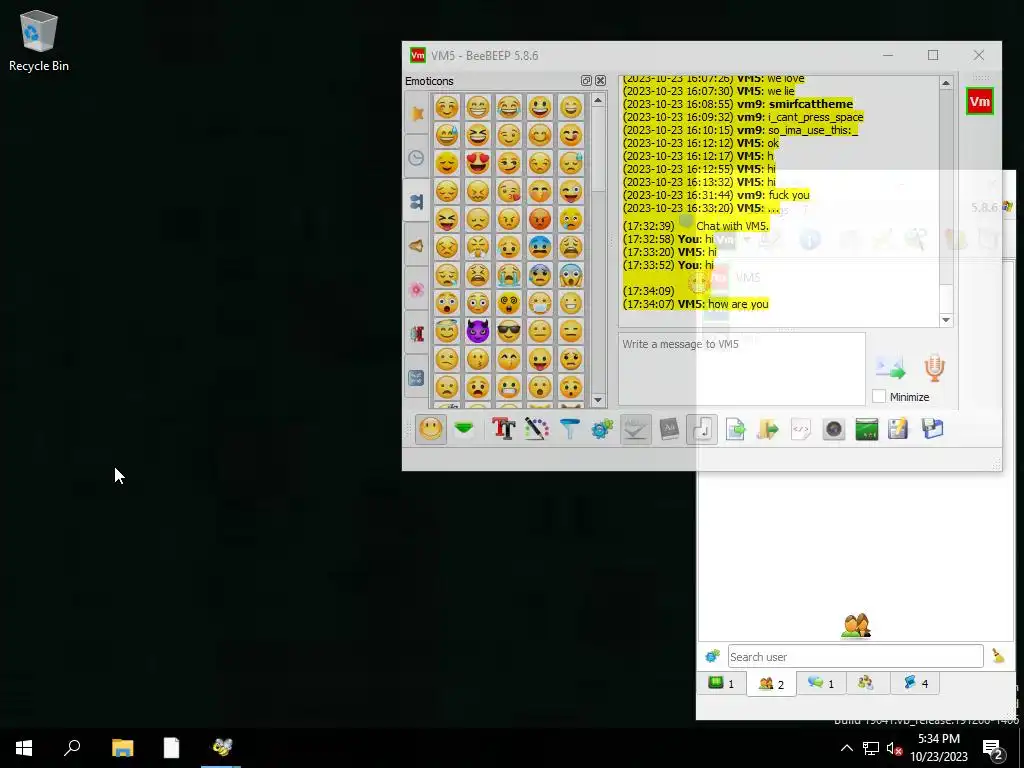The height and width of the screenshot is (768, 1024).
Task: Insert the dizzy spiral-eyes emoji
Action: click(509, 303)
